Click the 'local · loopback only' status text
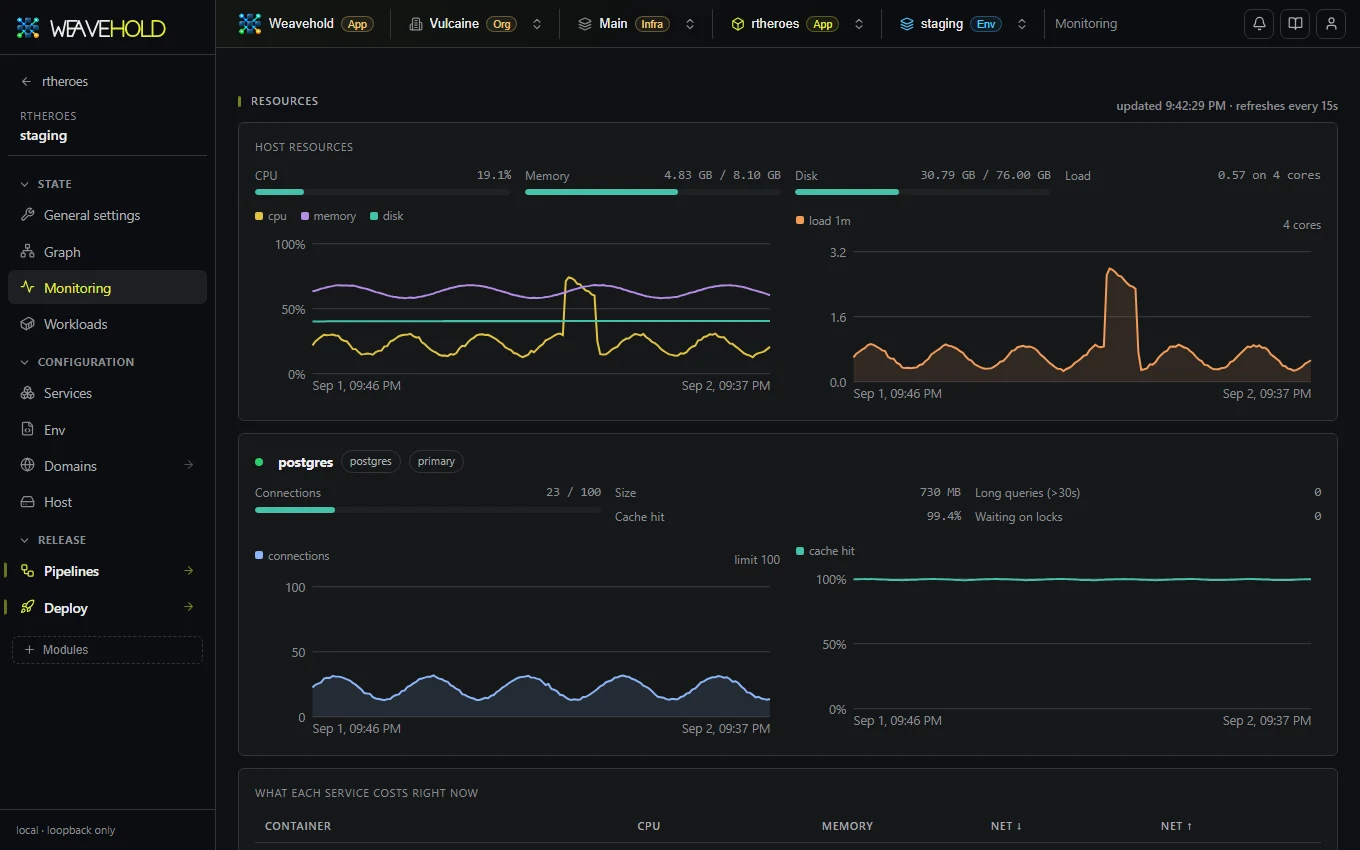The height and width of the screenshot is (850, 1360). pos(66,830)
